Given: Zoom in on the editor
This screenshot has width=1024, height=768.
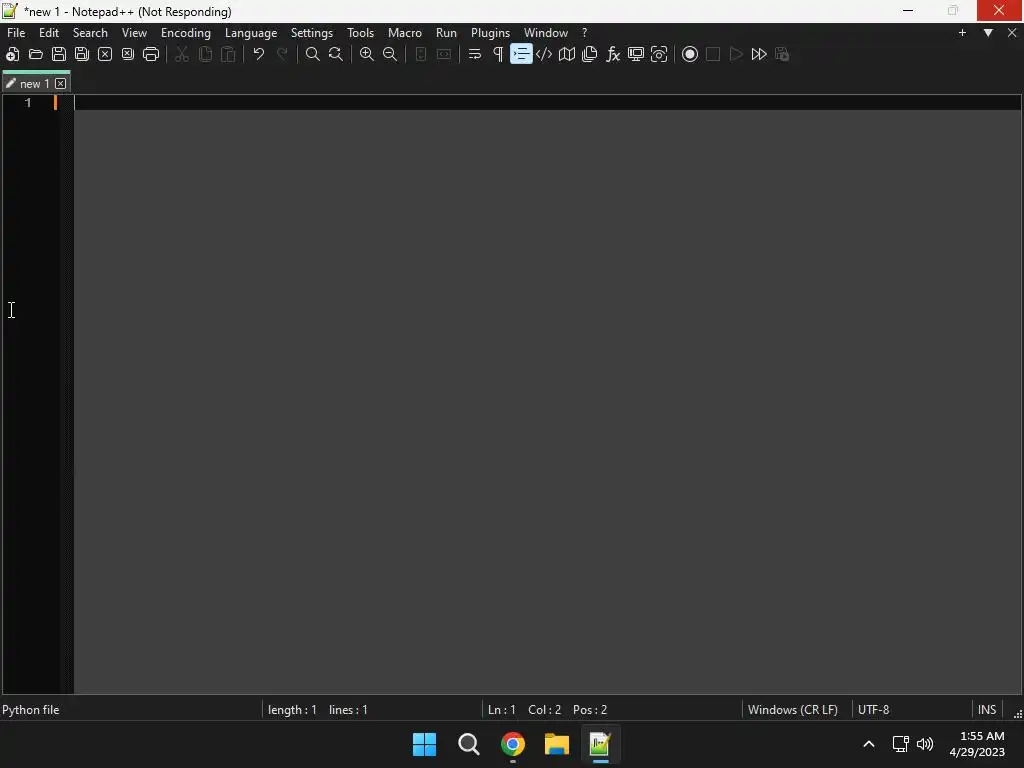Looking at the screenshot, I should 367,54.
